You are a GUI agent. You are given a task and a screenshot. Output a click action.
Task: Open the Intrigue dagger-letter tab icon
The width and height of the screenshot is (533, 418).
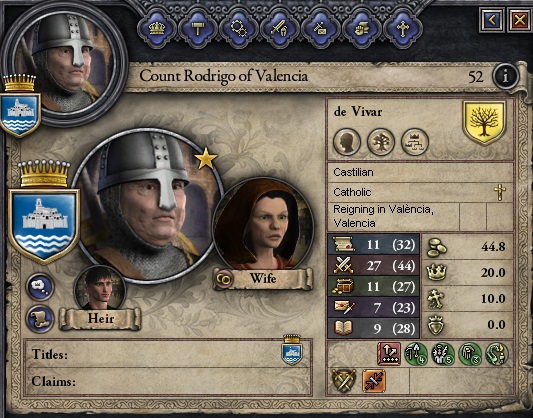tap(321, 29)
